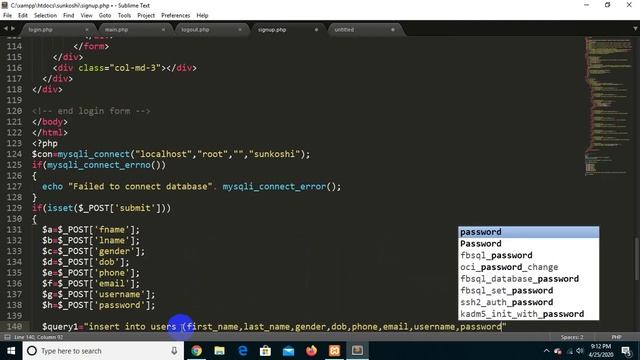640x360 pixels.
Task: Open the Tools menu
Action: 124,16
